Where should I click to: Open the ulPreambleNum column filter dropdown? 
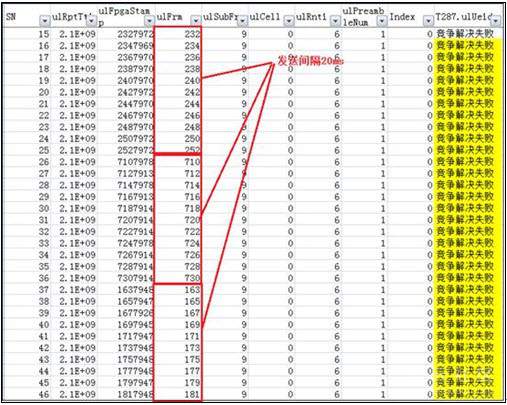382,22
